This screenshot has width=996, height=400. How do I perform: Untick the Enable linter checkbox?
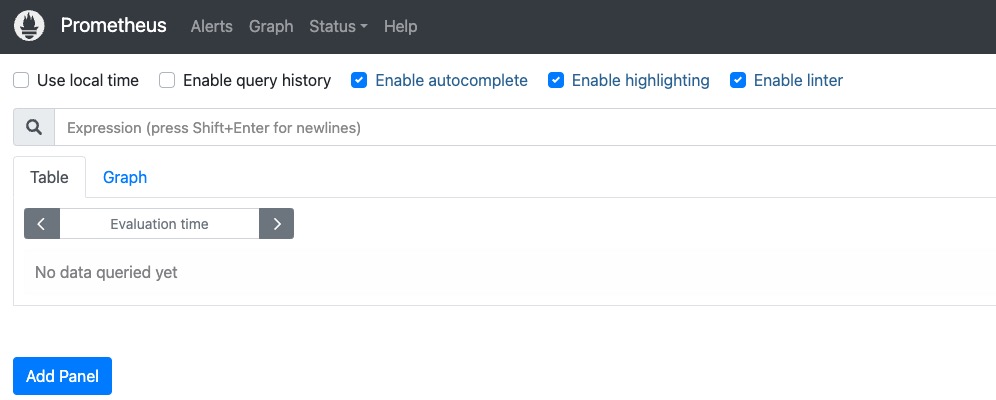coord(737,81)
